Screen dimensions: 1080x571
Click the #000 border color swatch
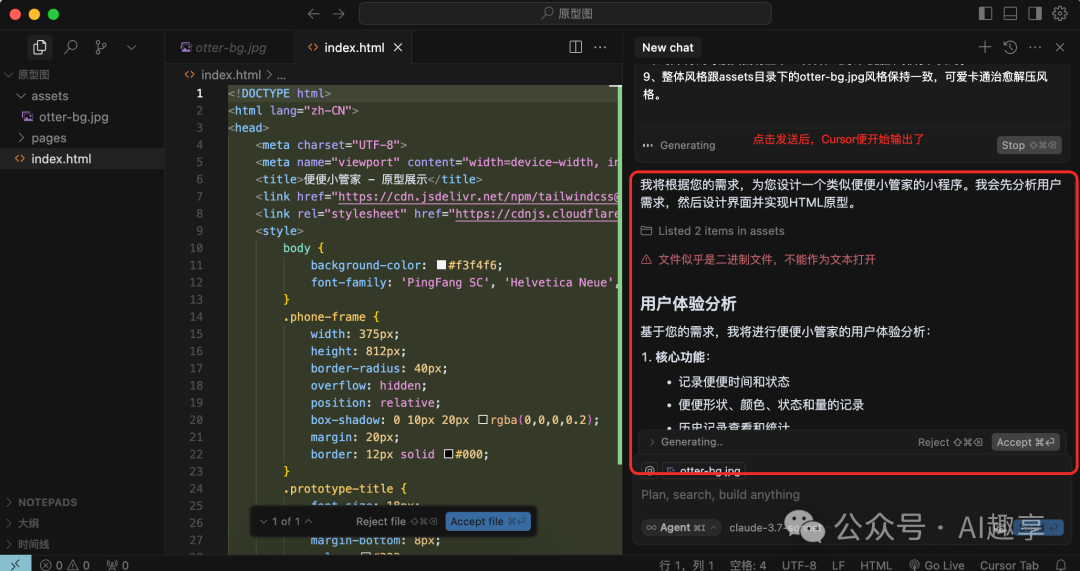(x=448, y=455)
